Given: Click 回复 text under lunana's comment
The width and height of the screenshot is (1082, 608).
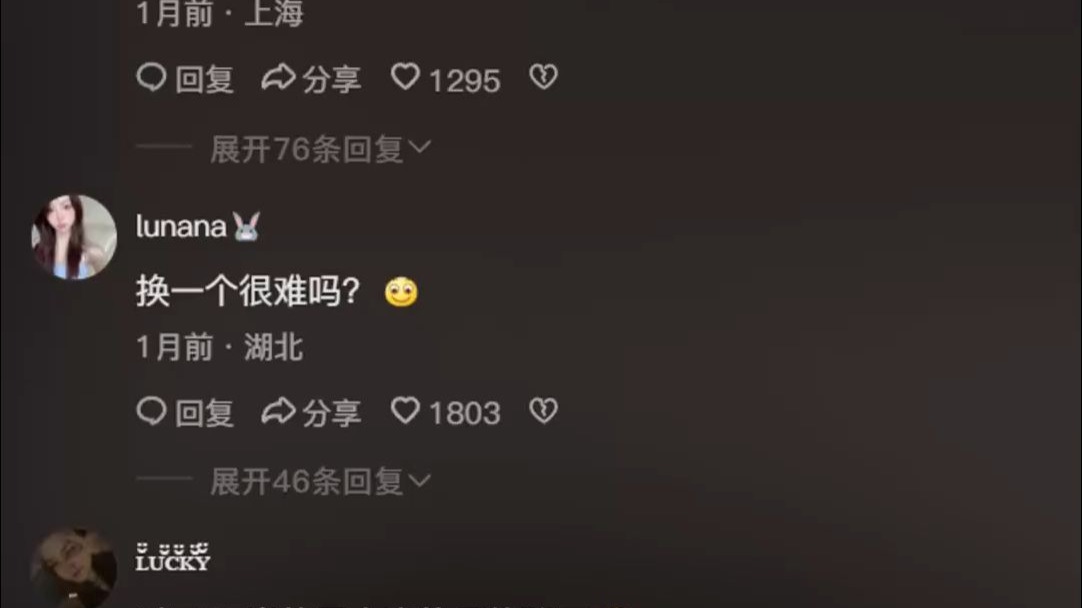Looking at the screenshot, I should click(204, 413).
